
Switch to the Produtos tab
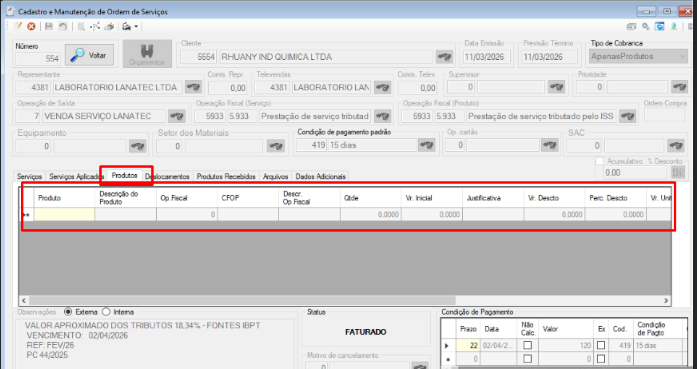point(124,176)
